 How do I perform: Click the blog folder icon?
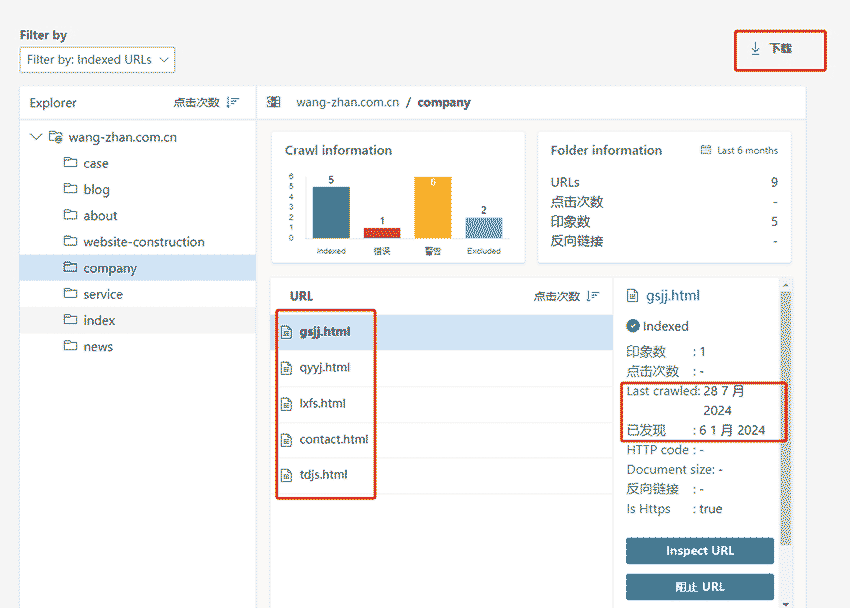(x=70, y=189)
